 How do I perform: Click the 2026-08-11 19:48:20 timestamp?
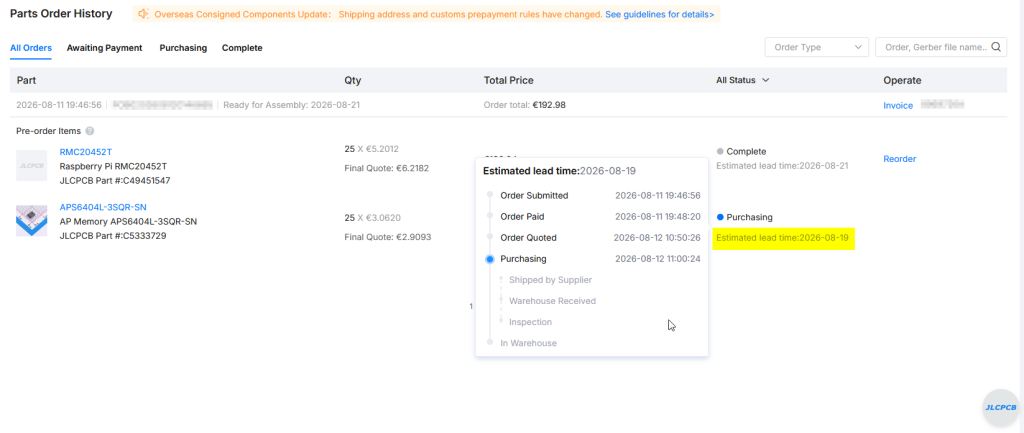point(658,216)
